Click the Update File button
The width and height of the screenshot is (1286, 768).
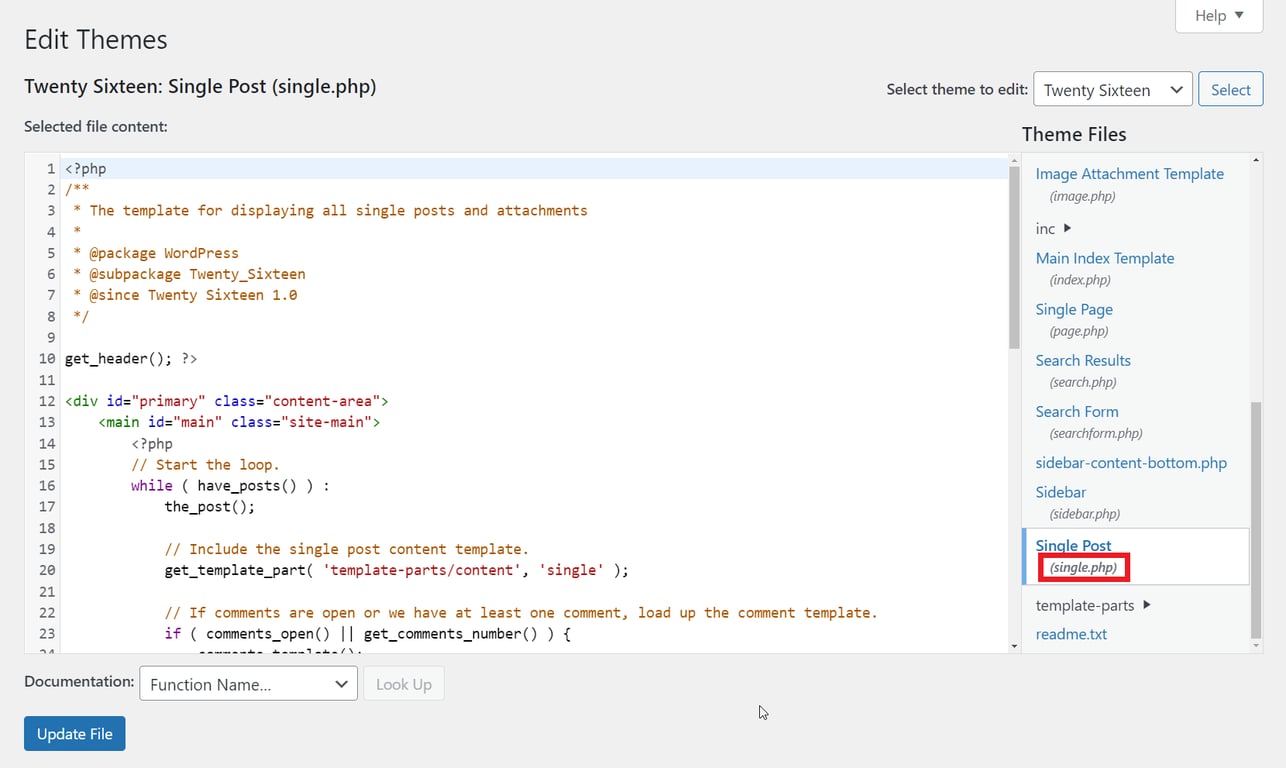tap(74, 733)
